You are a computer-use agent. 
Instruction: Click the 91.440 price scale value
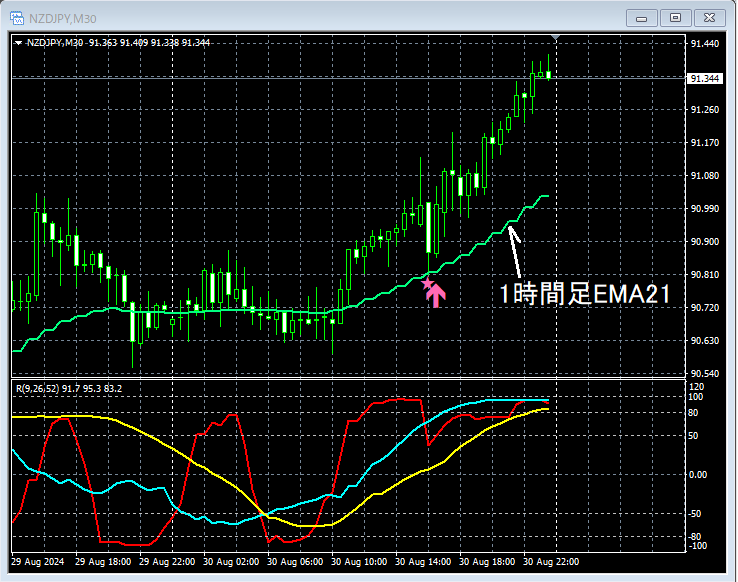(x=705, y=44)
